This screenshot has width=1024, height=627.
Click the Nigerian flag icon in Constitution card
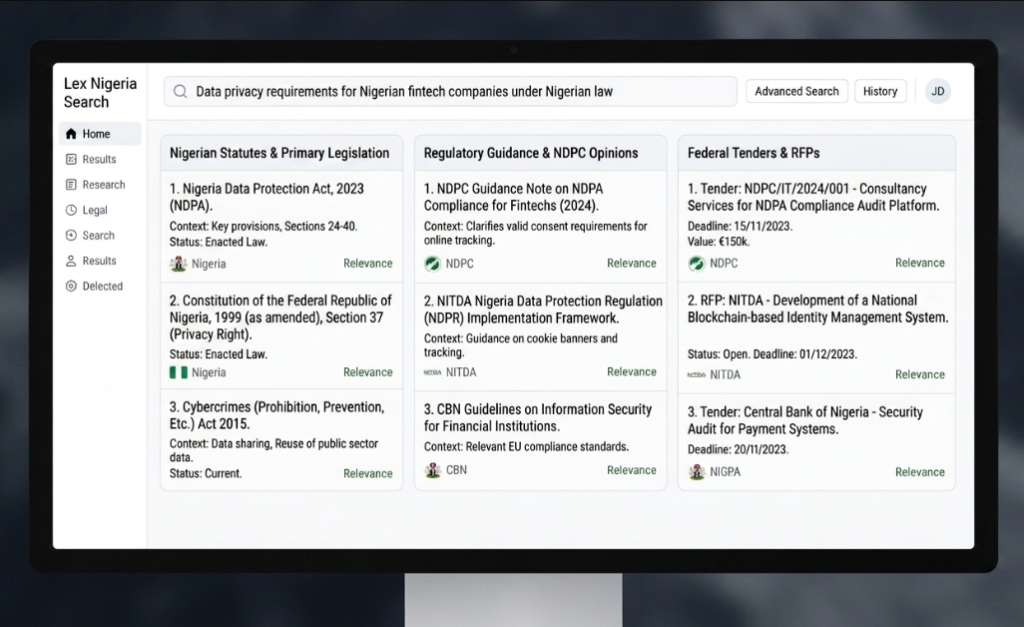[x=178, y=372]
